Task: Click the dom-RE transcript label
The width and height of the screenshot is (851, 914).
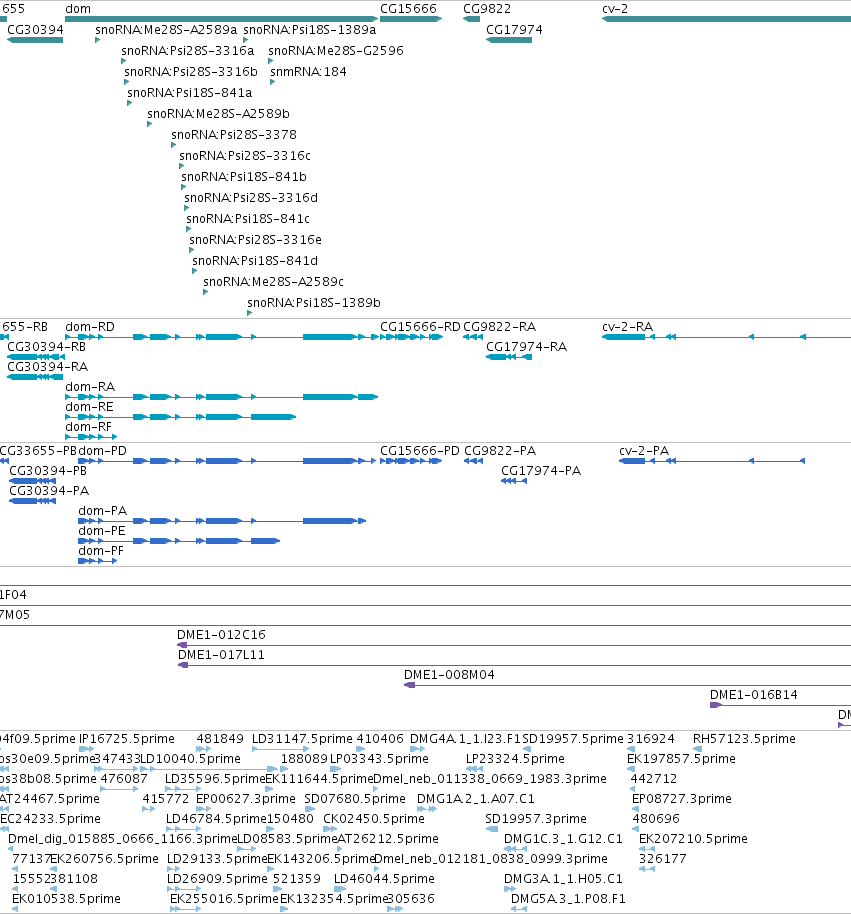Action: point(89,407)
